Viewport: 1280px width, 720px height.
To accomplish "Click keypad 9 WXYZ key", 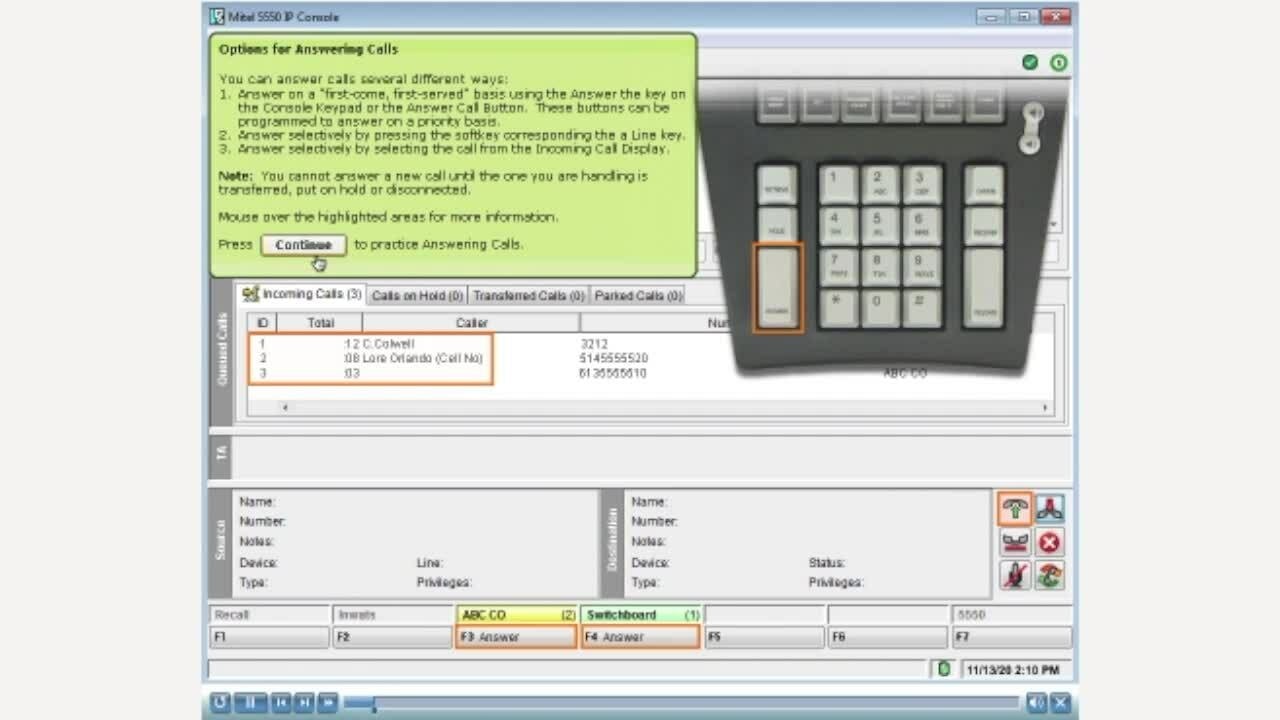I will (x=922, y=267).
